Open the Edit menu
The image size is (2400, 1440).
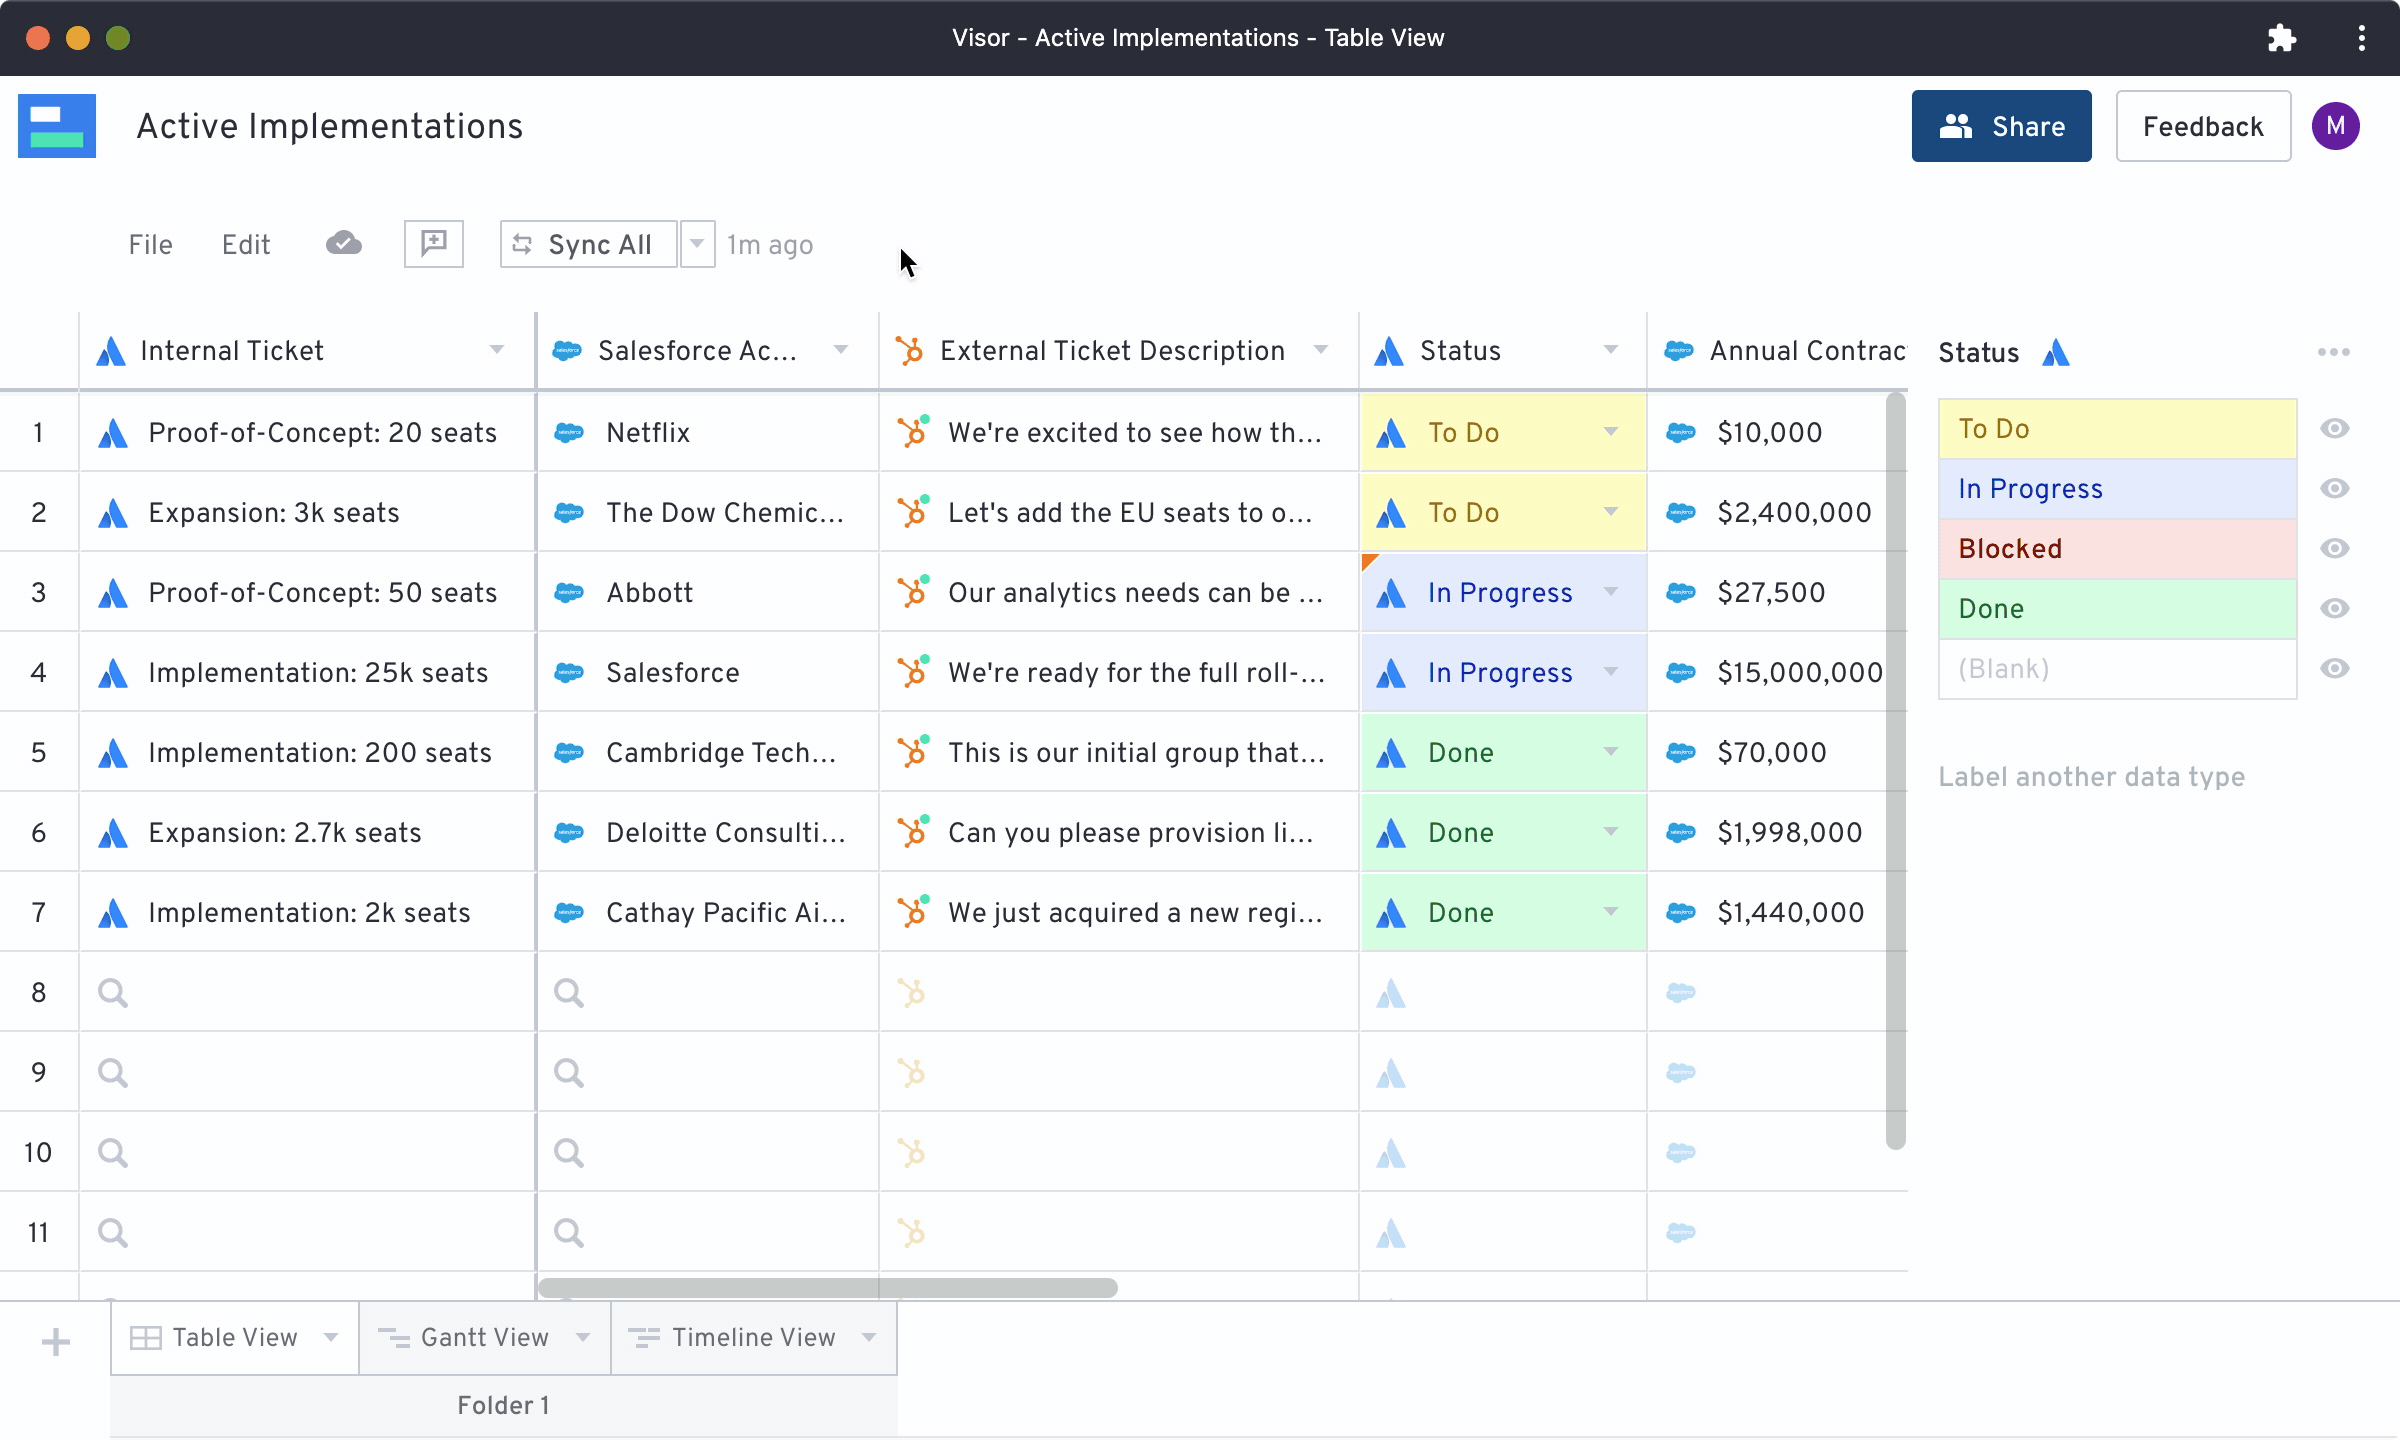pyautogui.click(x=246, y=243)
